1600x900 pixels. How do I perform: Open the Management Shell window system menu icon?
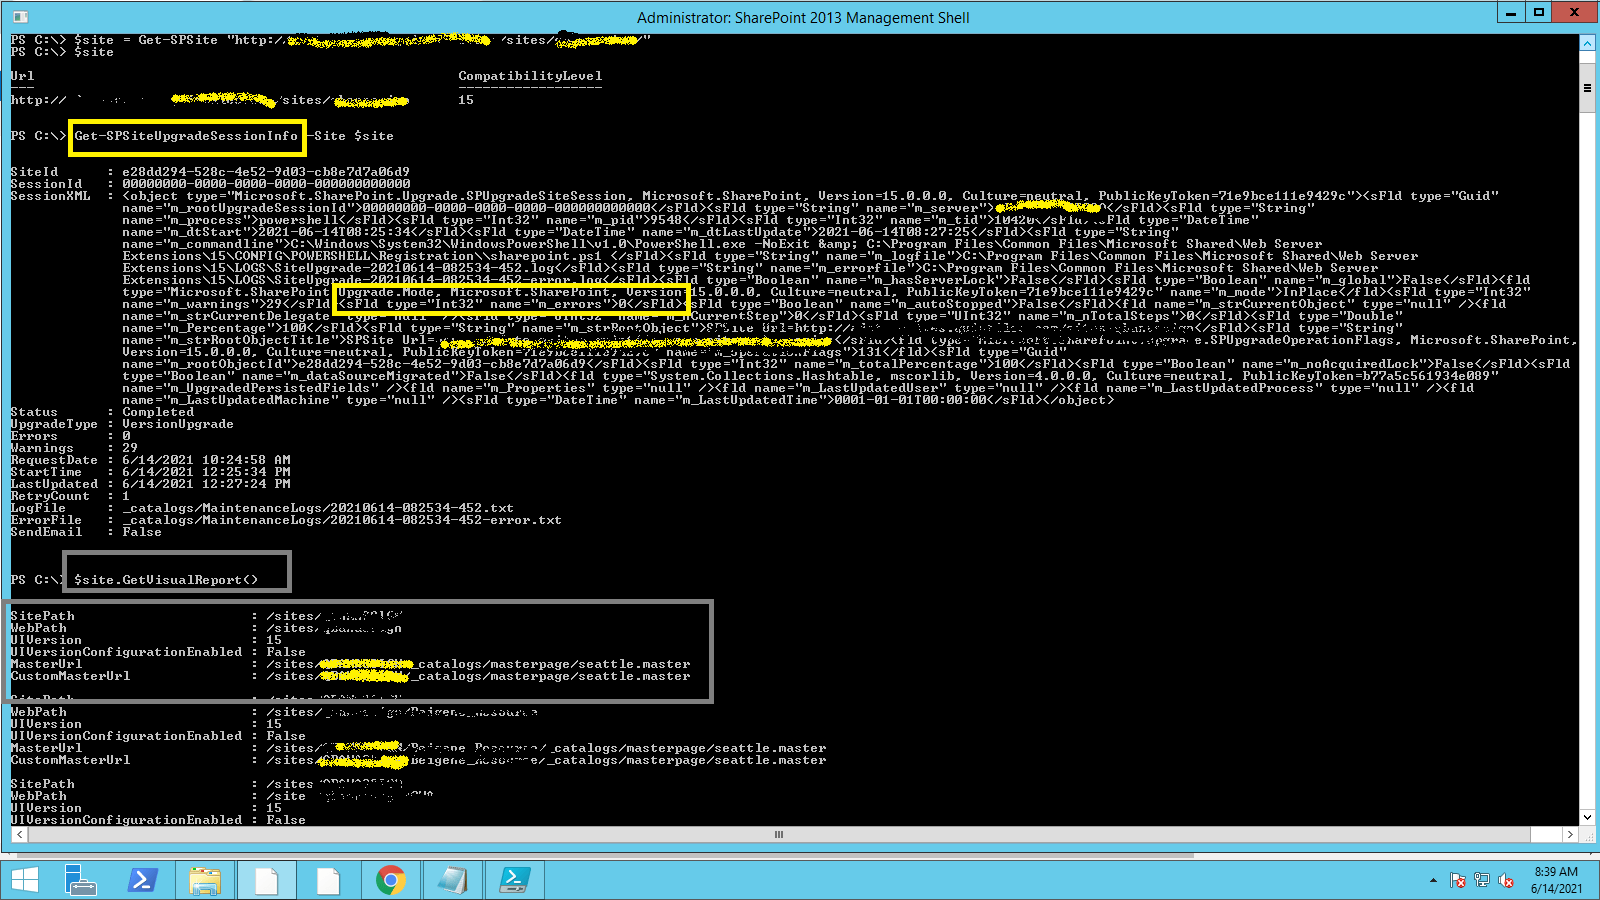(x=20, y=17)
